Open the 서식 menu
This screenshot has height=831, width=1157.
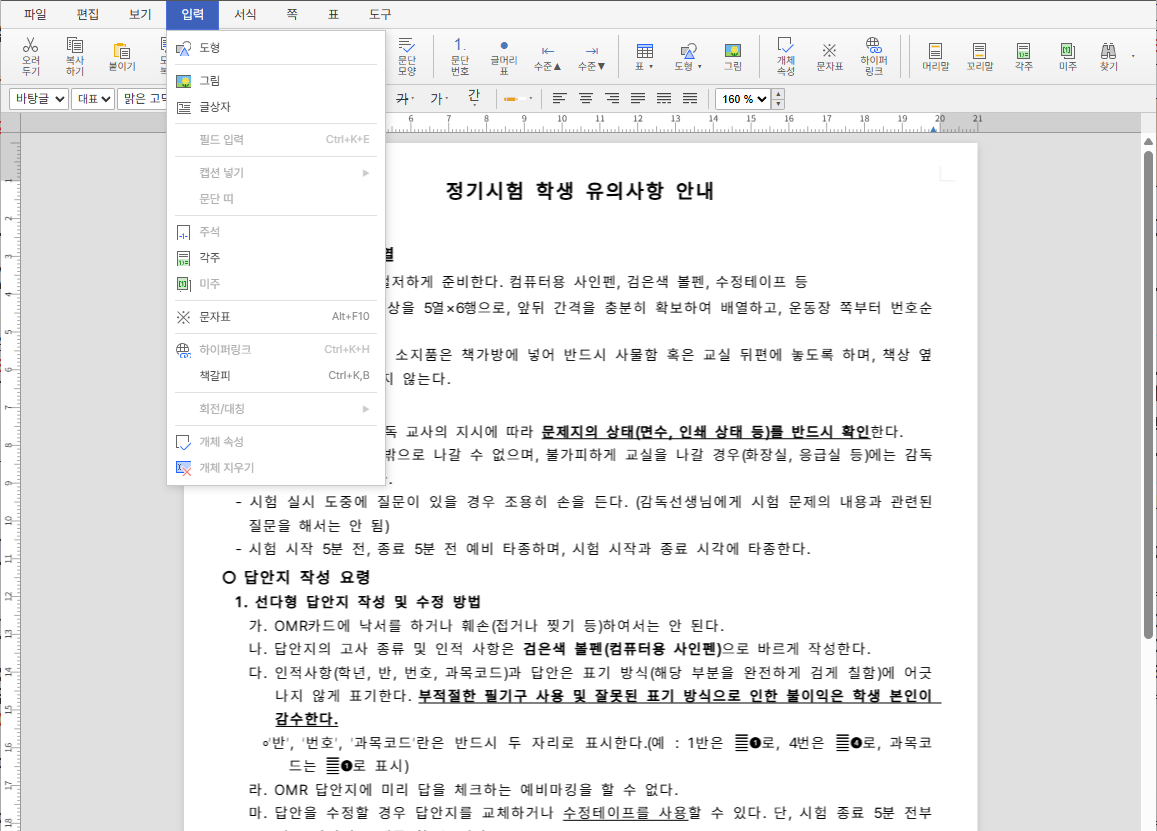[245, 14]
